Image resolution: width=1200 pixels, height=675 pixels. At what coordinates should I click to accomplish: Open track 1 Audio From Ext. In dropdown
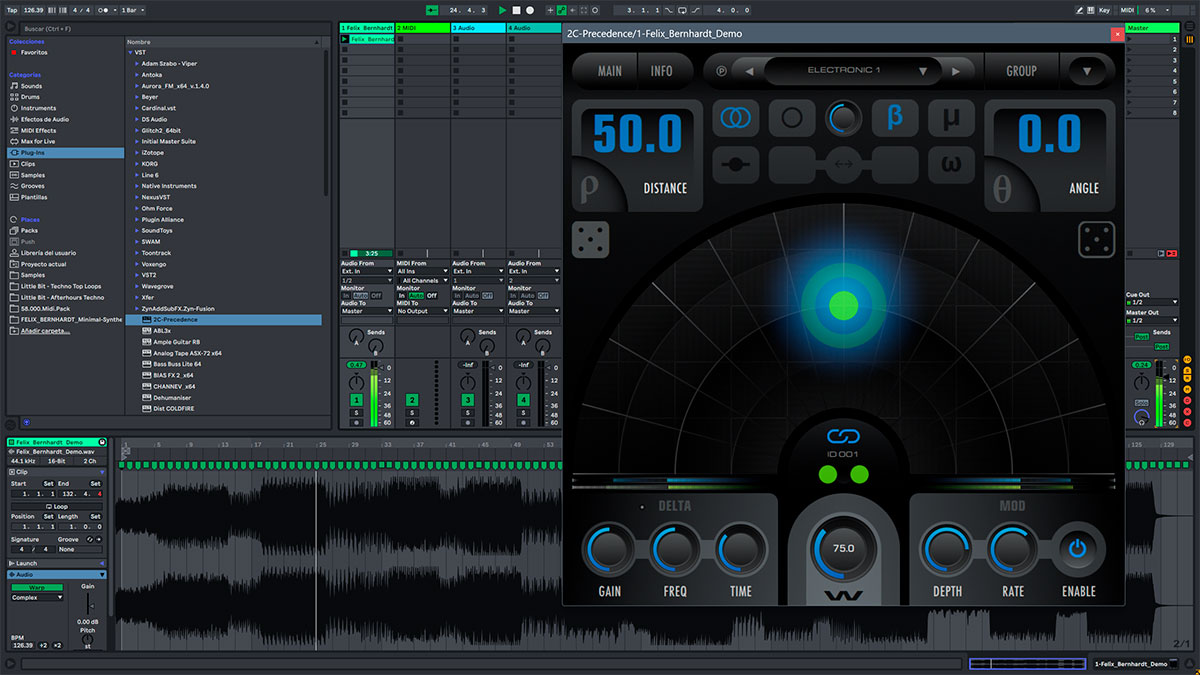click(367, 271)
